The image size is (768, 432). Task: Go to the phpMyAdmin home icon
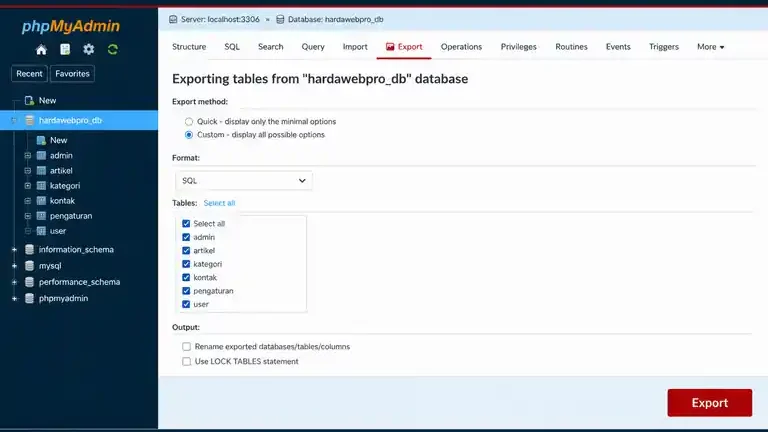click(x=42, y=49)
